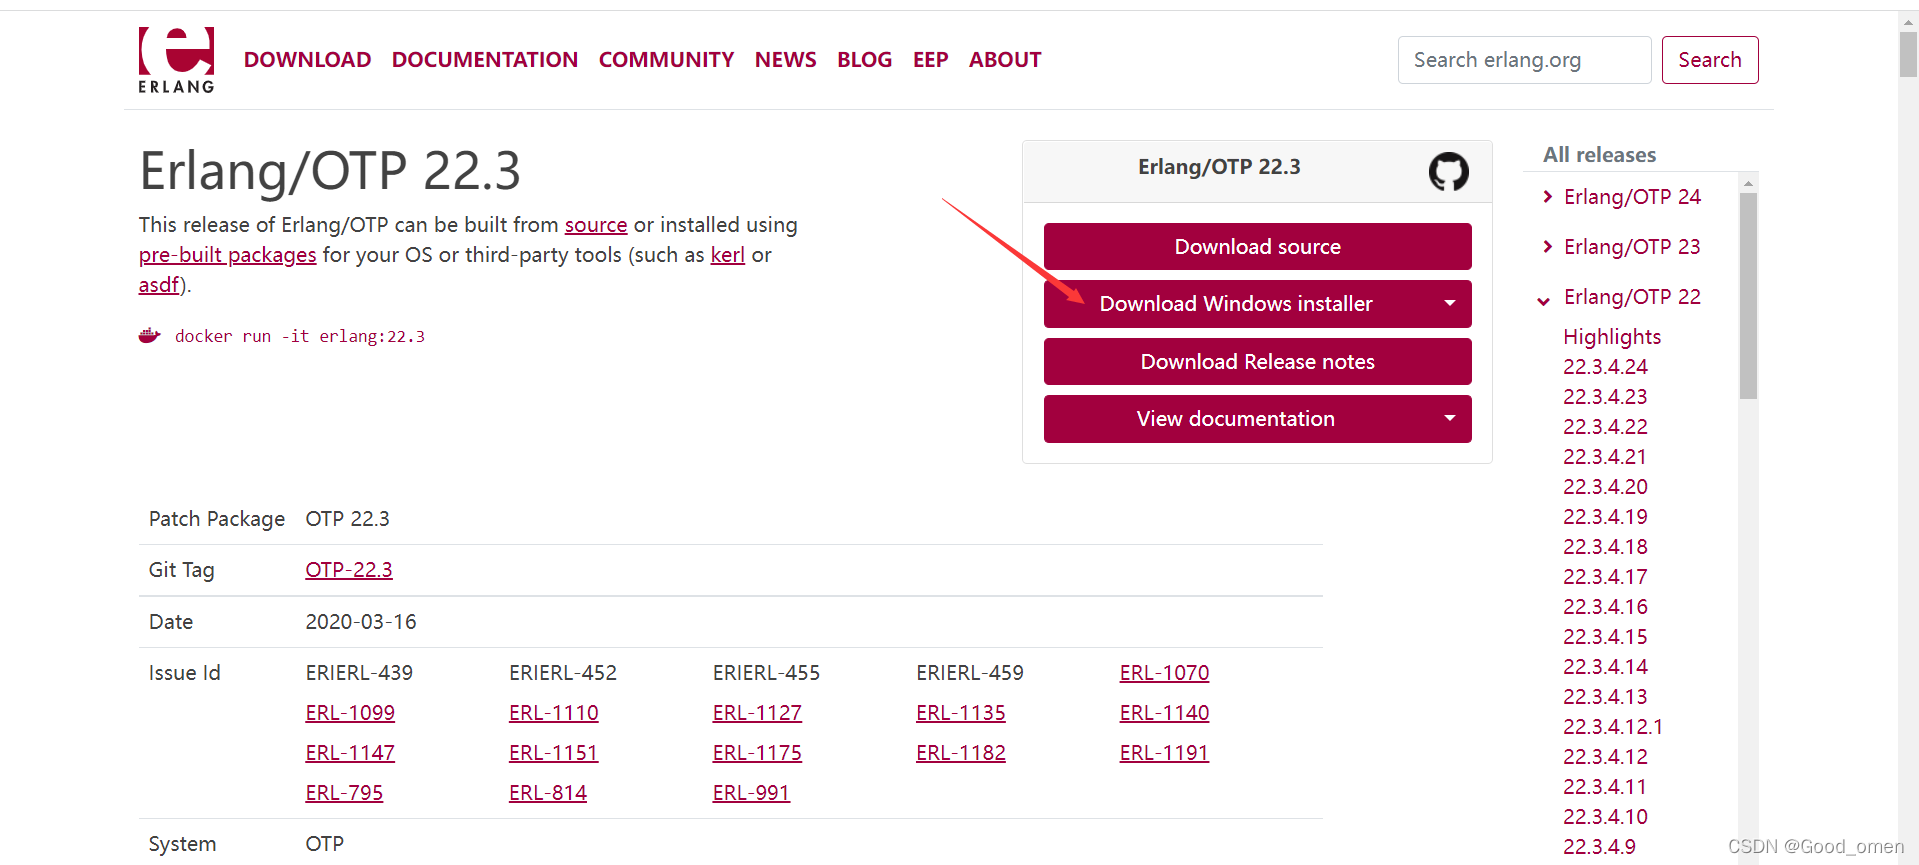Click View documentation button
The height and width of the screenshot is (865, 1919).
1236,418
